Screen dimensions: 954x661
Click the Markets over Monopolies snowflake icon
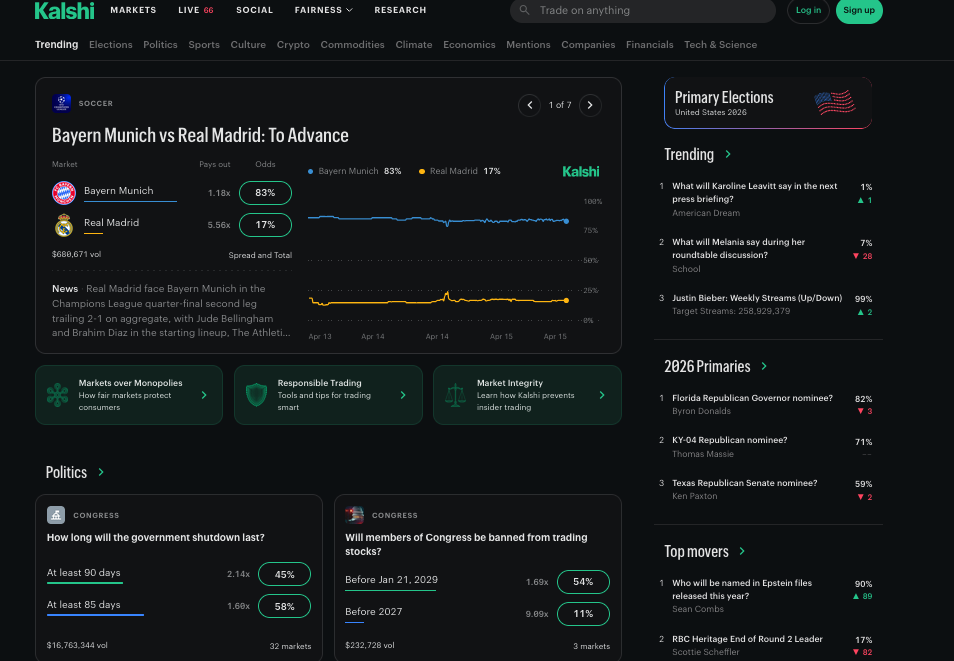tap(58, 395)
